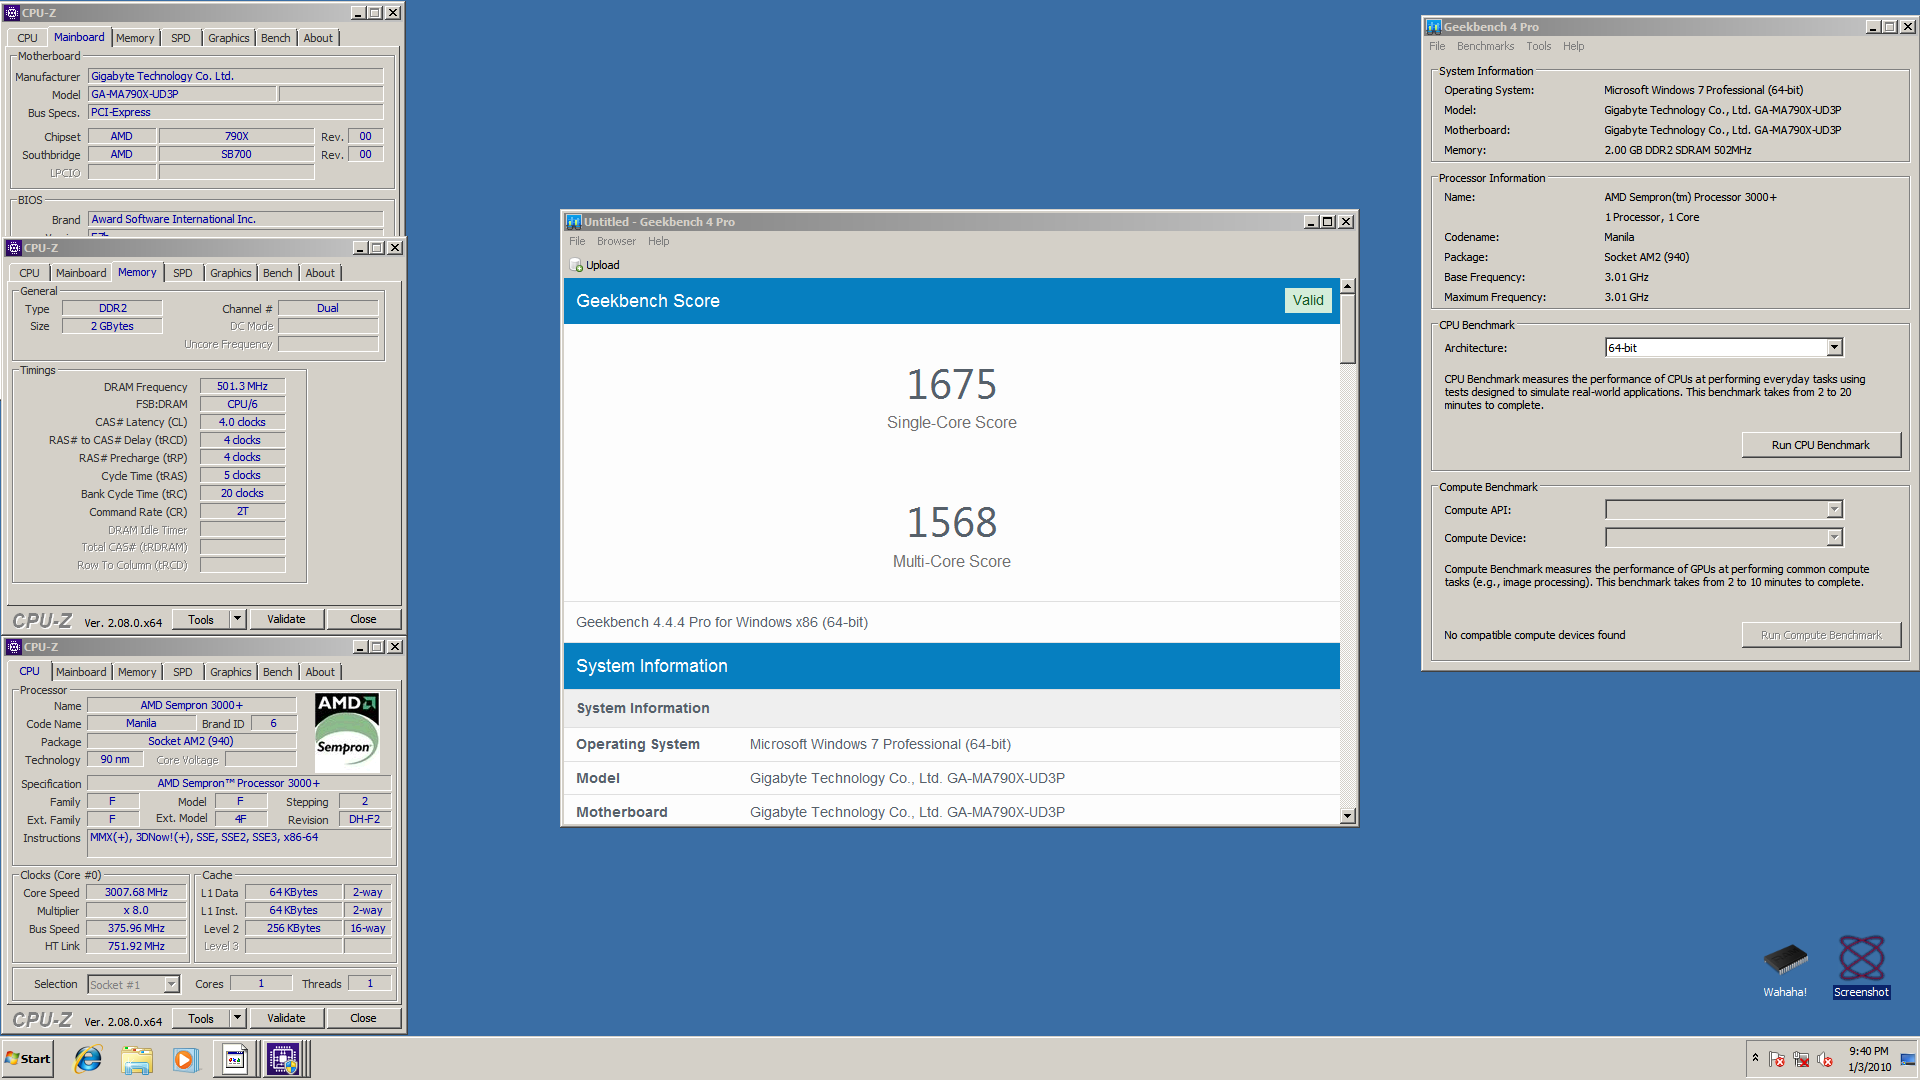The height and width of the screenshot is (1080, 1920).
Task: Open Internet Explorer from the taskbar
Action: 88,1059
